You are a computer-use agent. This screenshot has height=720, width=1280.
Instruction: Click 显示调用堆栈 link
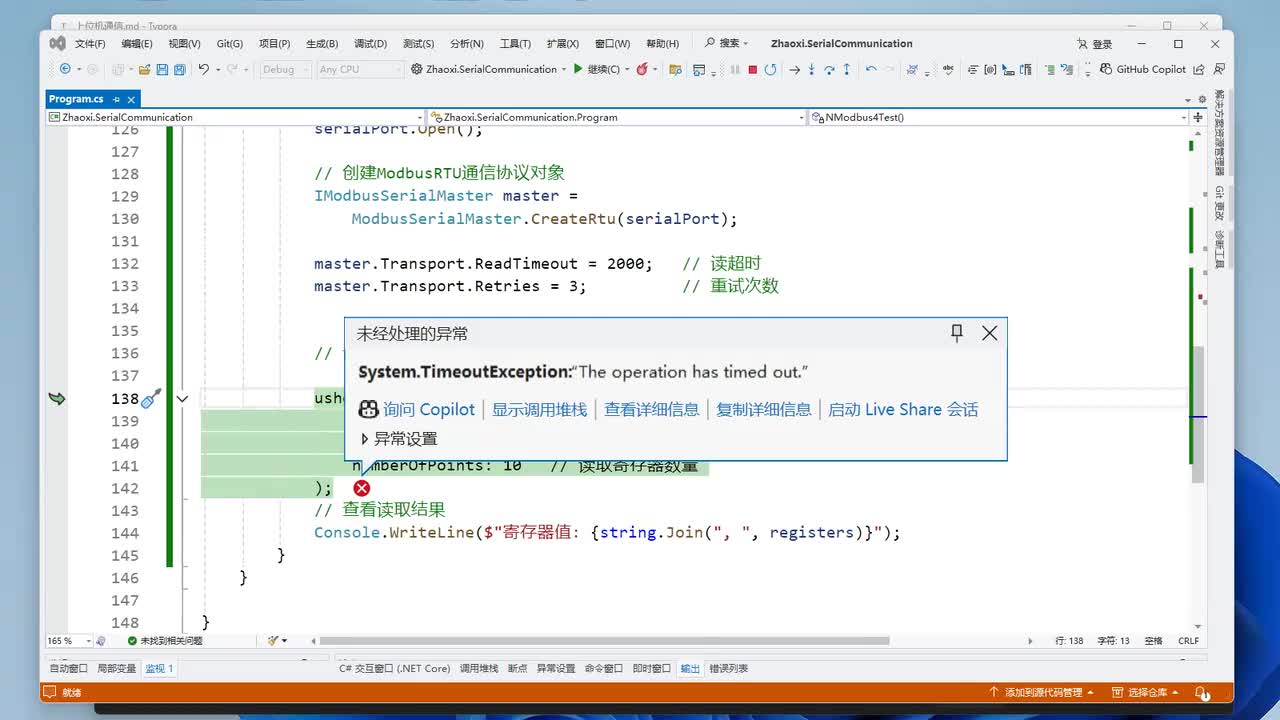(x=539, y=409)
